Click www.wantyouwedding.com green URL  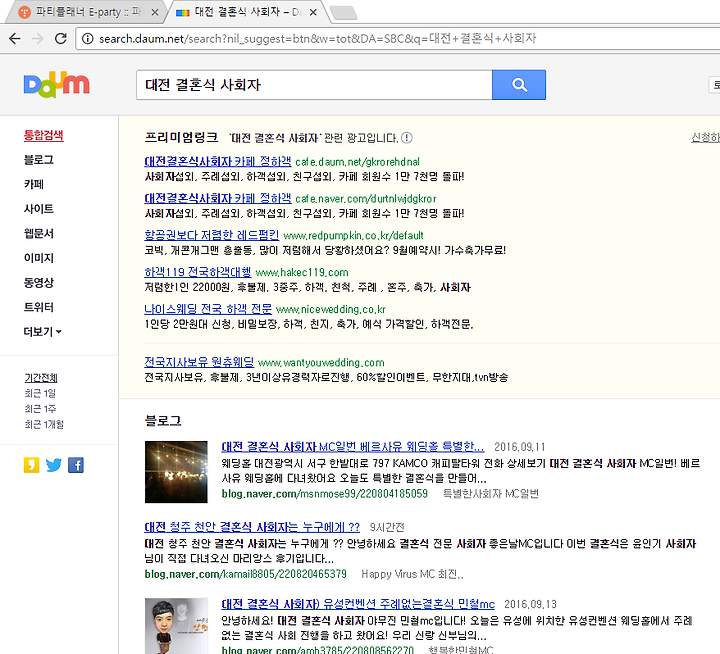[321, 363]
